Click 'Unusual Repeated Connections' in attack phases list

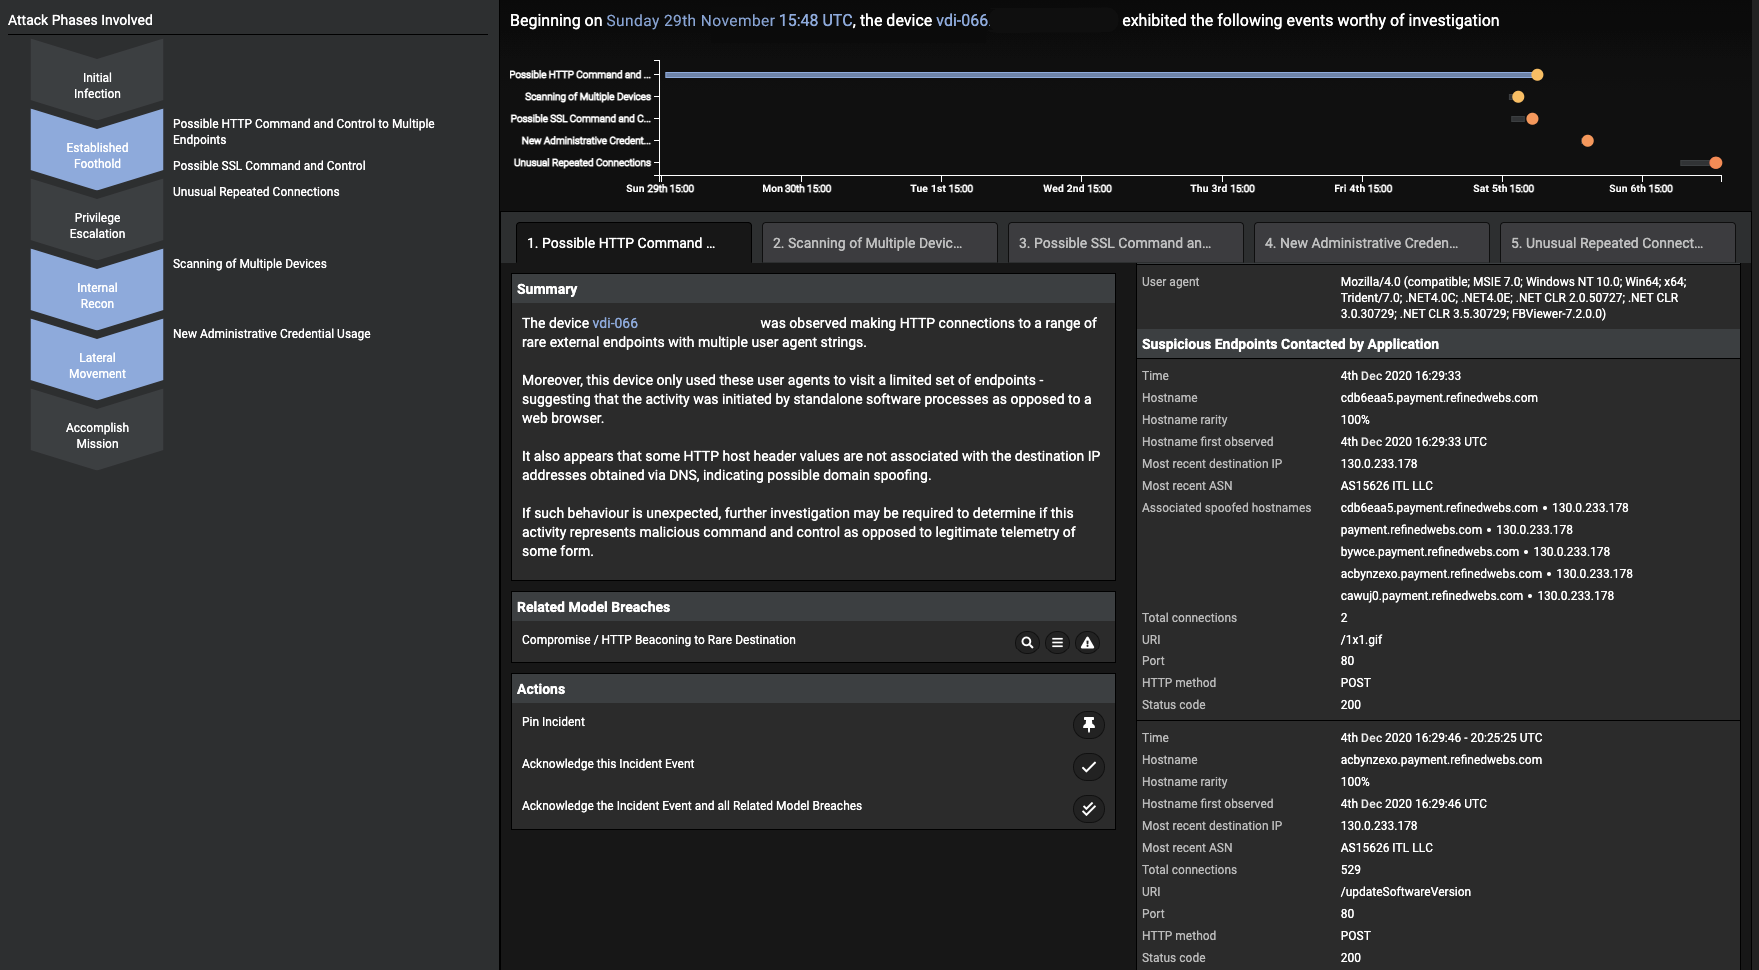click(256, 192)
